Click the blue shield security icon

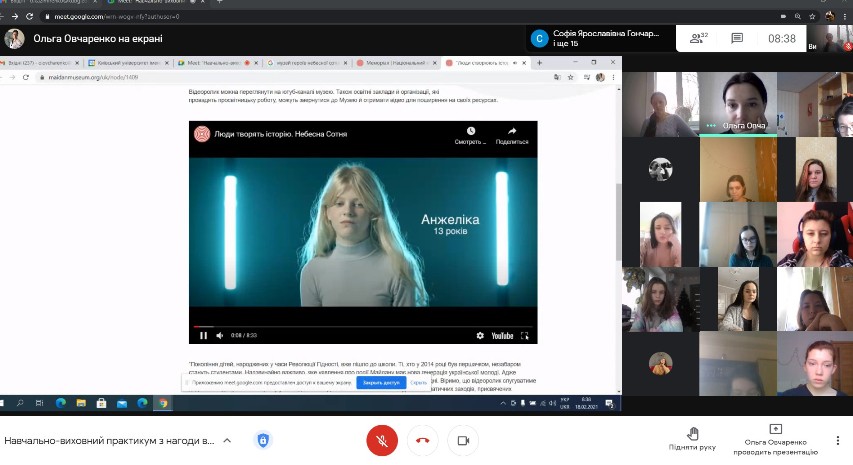click(x=263, y=440)
